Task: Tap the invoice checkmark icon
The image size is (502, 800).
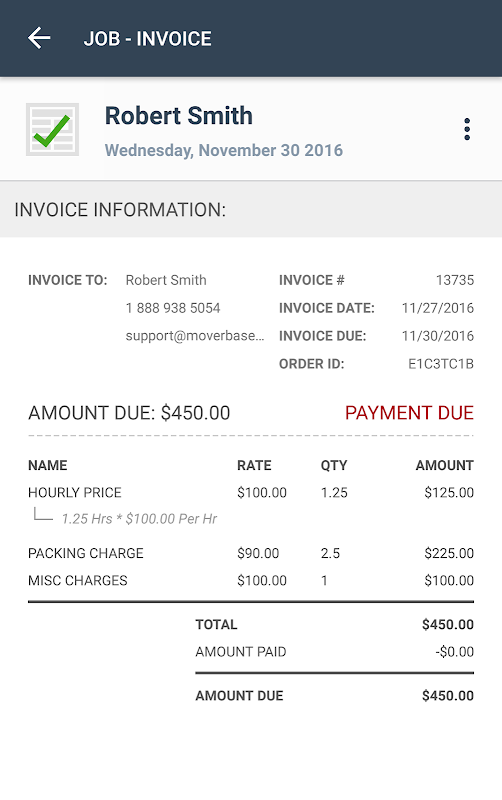Action: point(53,130)
